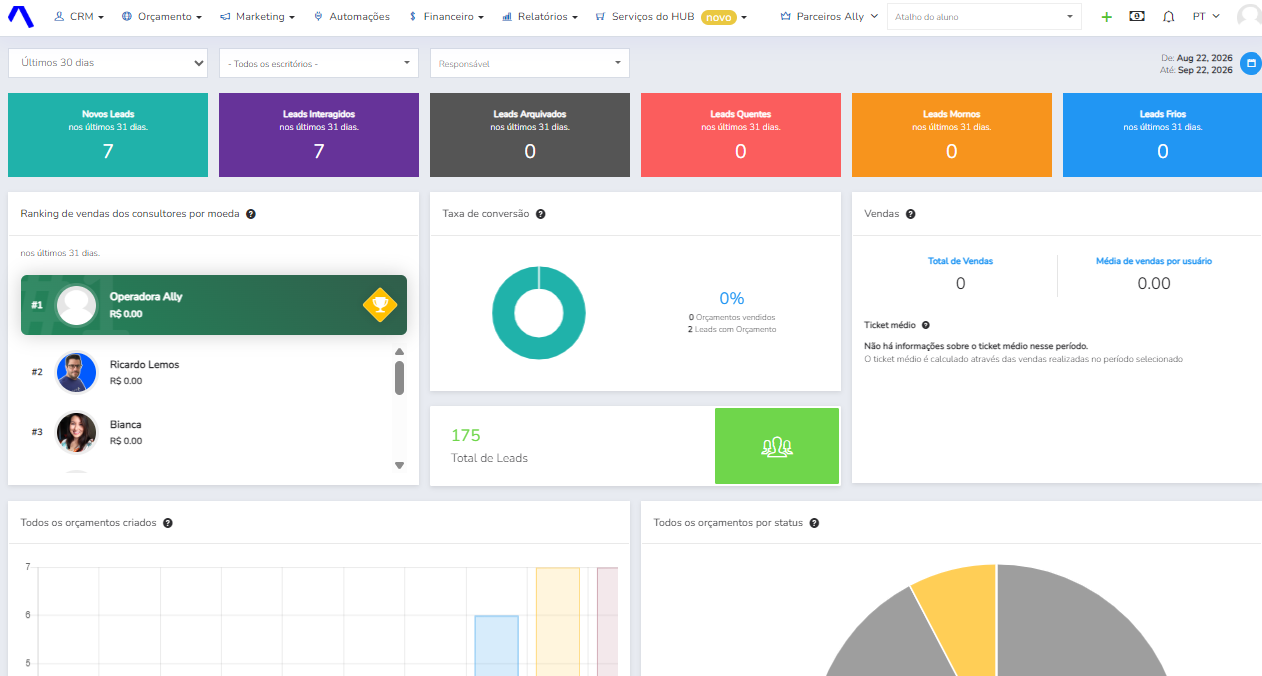Click the teal conversion donut chart

point(539,313)
